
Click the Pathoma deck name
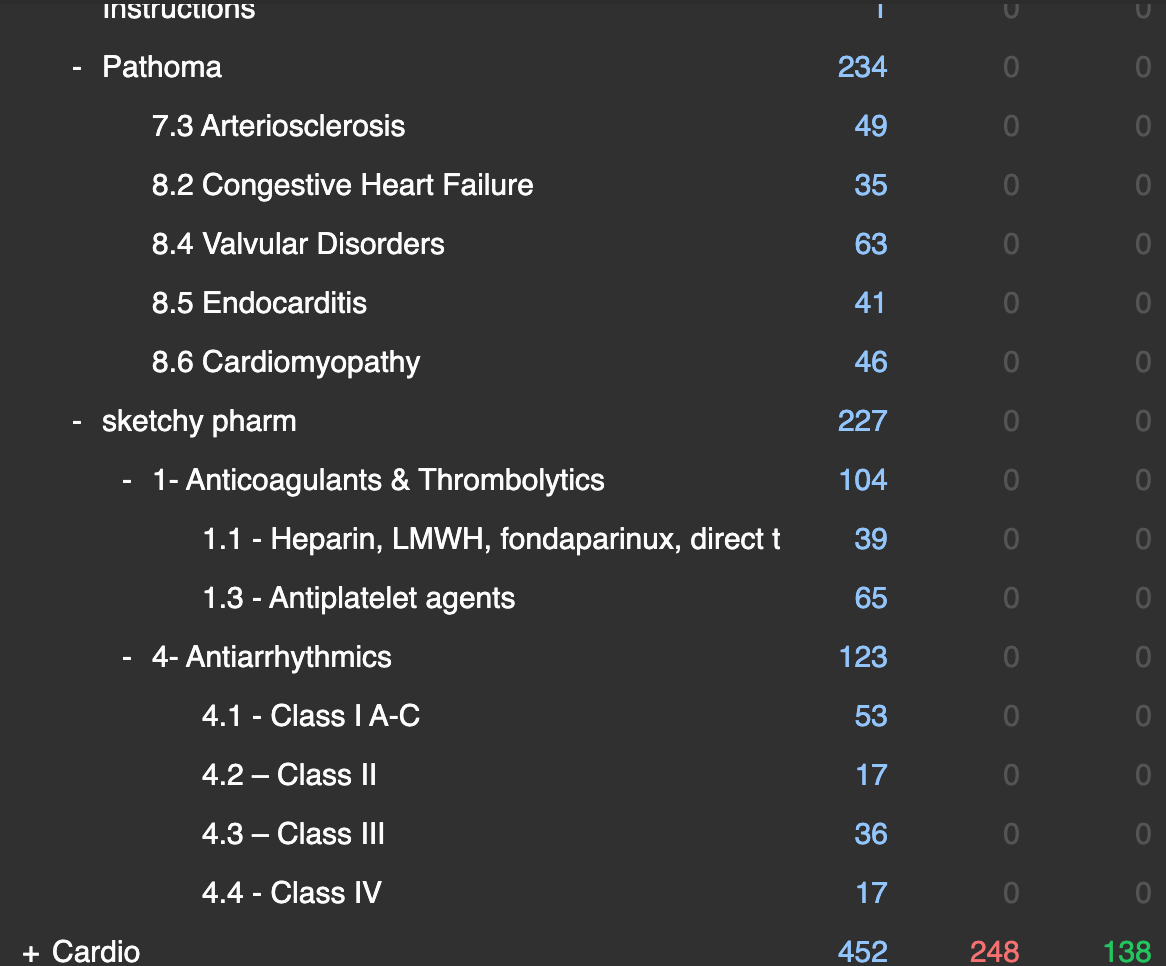pyautogui.click(x=162, y=68)
